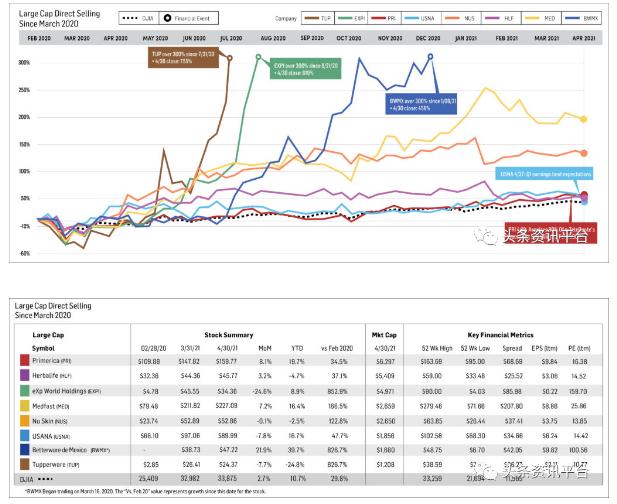
Task: Click the 150% y-axis label
Action: 24,144
